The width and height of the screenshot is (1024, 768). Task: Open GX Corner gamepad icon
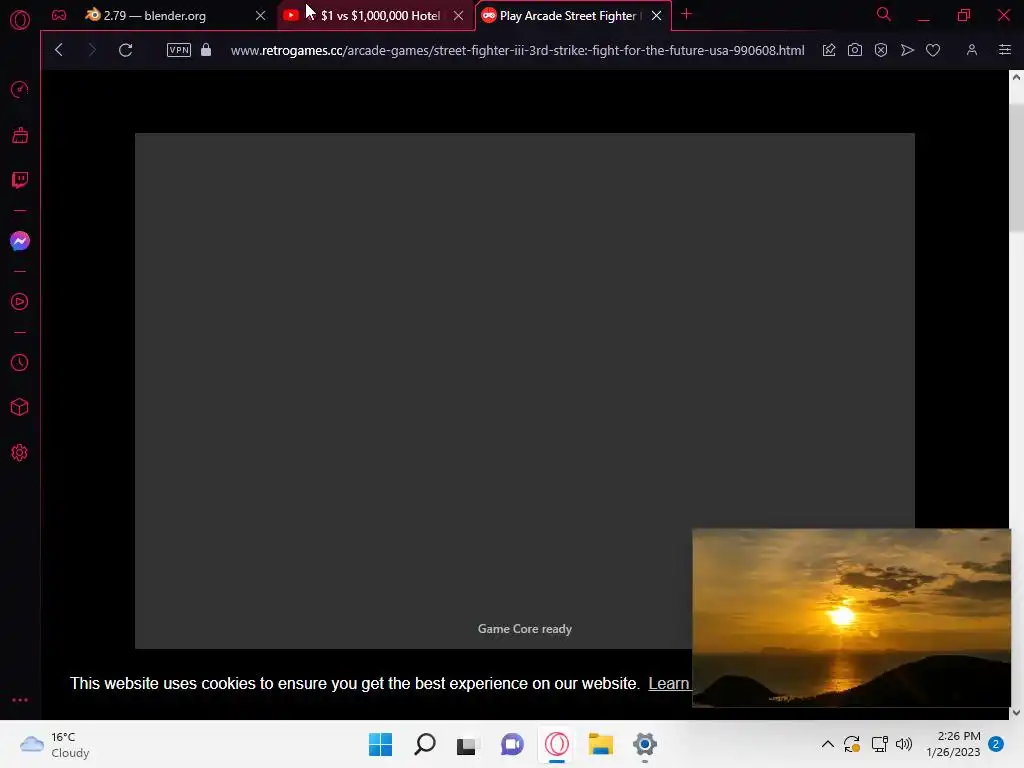(59, 15)
